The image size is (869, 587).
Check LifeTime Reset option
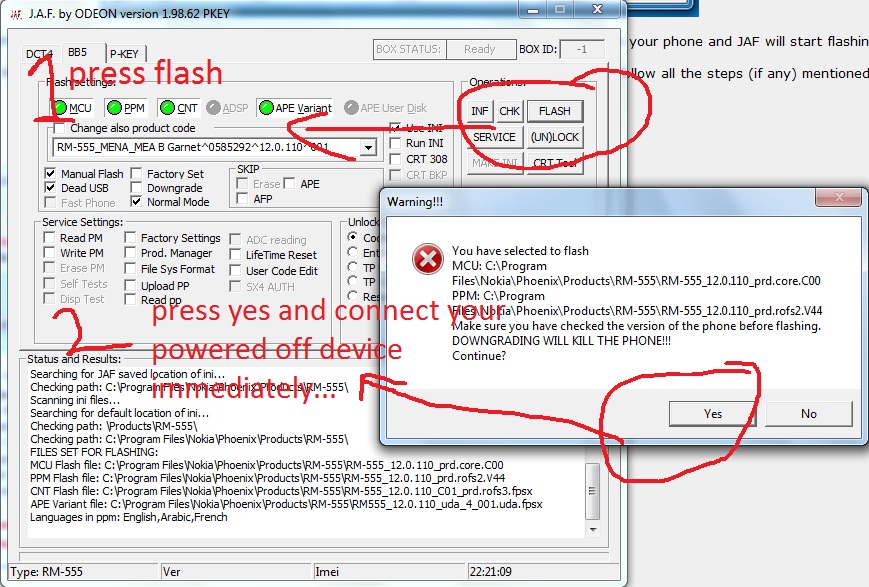(236, 255)
